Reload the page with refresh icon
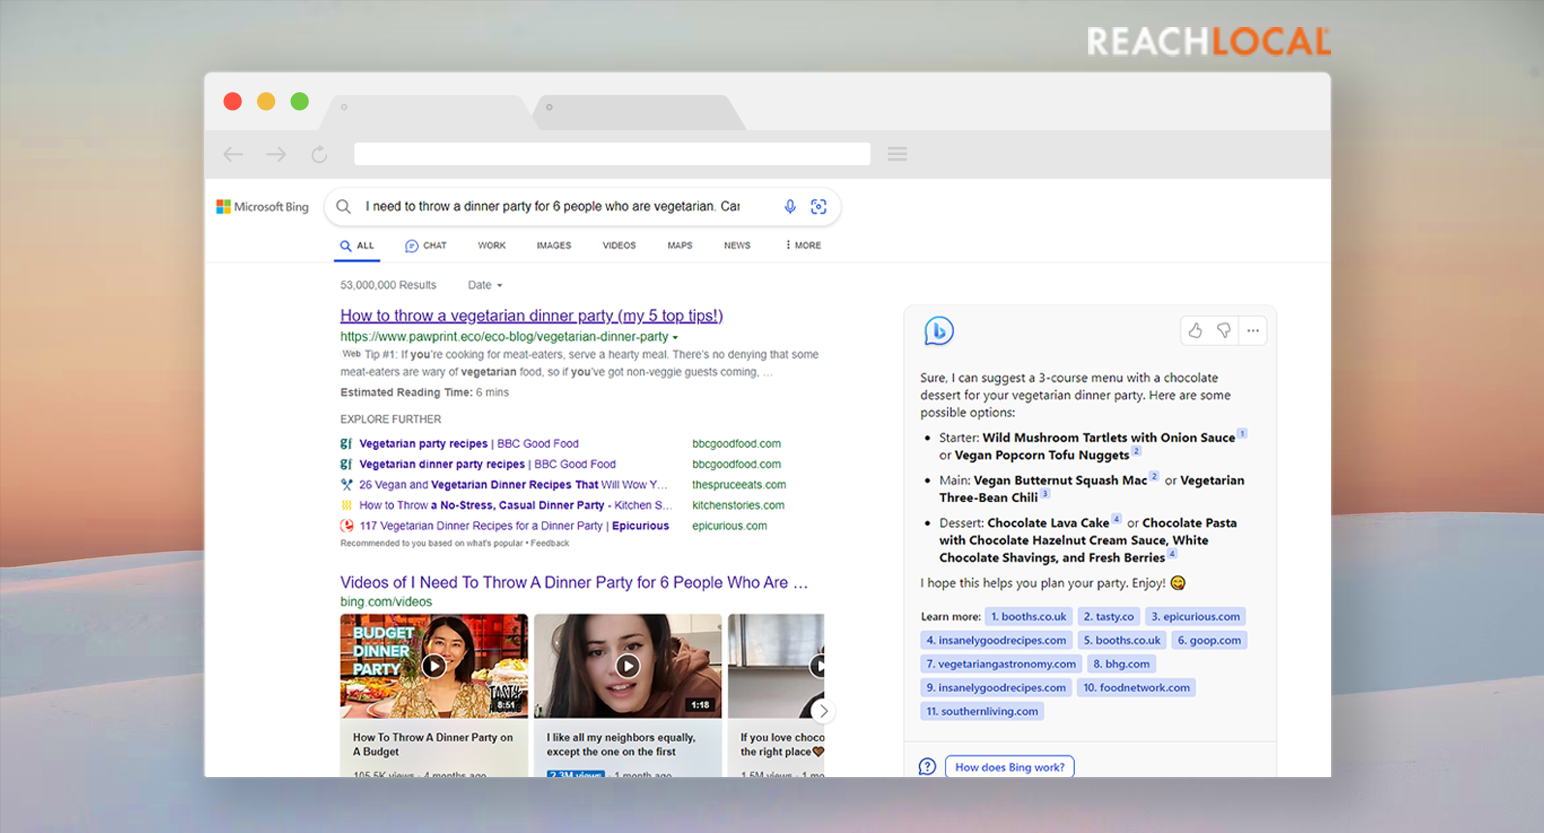The height and width of the screenshot is (833, 1544). [319, 154]
